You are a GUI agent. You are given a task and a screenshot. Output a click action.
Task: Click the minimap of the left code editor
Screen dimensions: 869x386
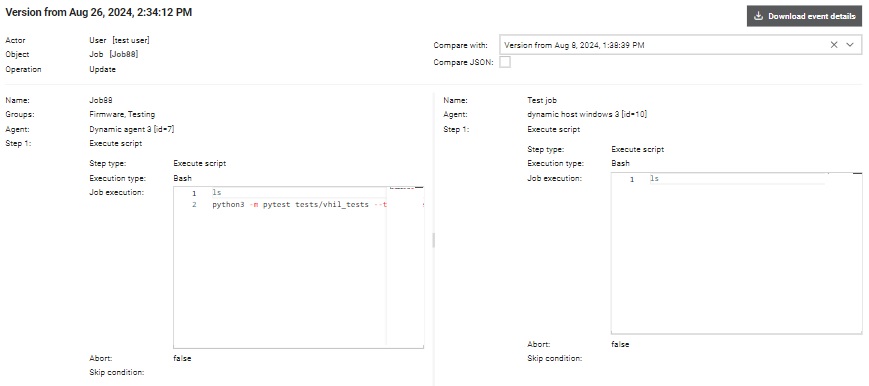405,267
